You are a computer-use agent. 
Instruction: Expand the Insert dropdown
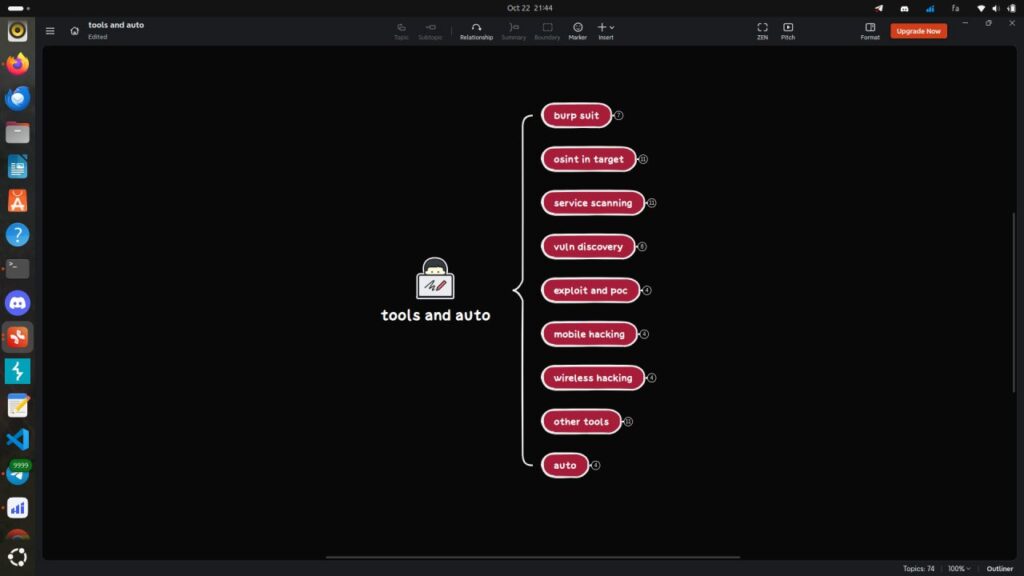[606, 31]
